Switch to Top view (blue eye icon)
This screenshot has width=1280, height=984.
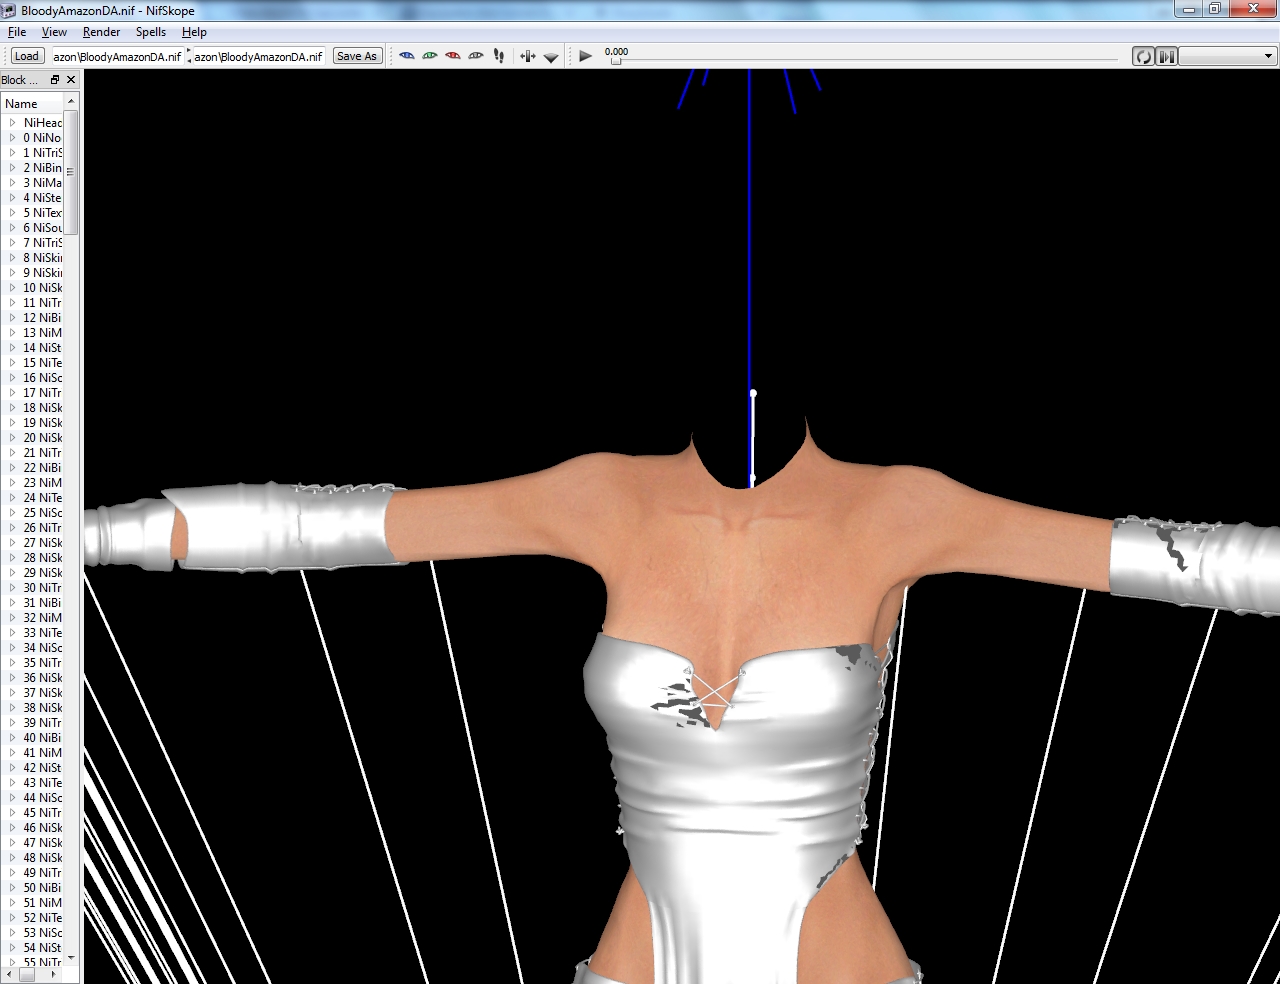tap(406, 56)
